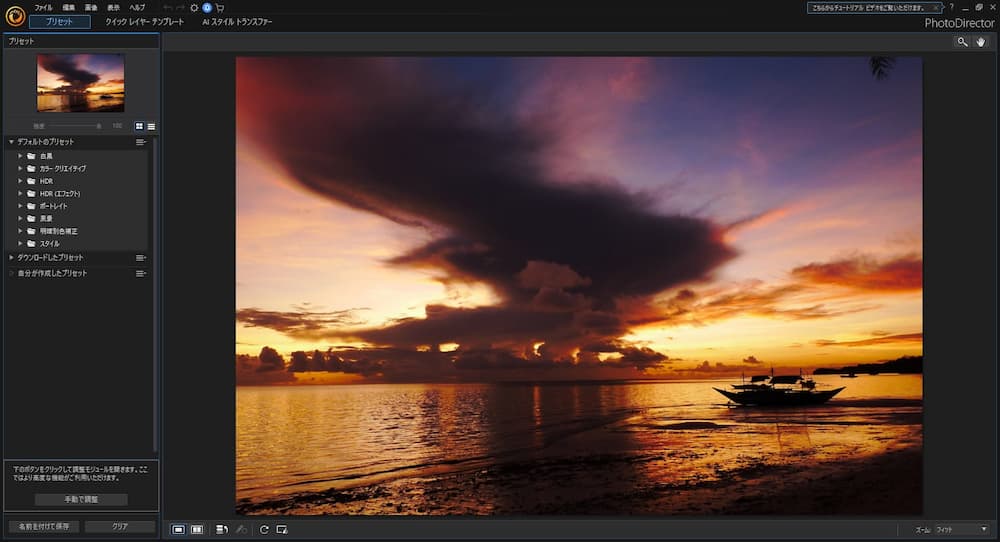1000x542 pixels.
Task: Click the PhotoDirector logo icon
Action: tap(15, 16)
